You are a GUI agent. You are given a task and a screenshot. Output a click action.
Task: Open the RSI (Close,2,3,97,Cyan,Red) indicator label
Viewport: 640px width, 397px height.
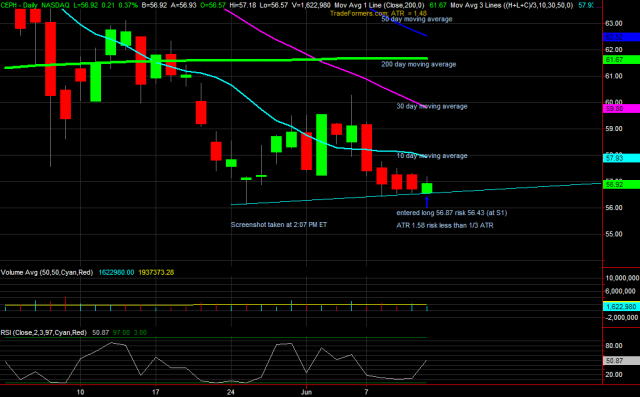[x=44, y=333]
